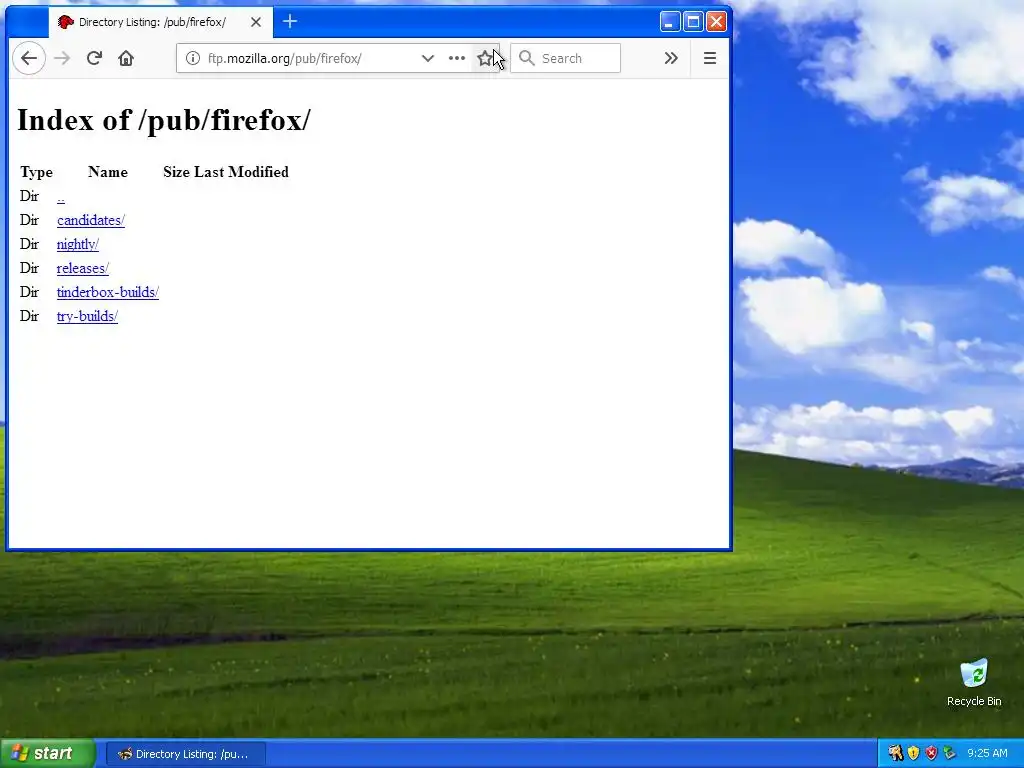Screen dimensions: 1024x768
Task: Open the tinderbox-builds/ directory
Action: tap(108, 292)
